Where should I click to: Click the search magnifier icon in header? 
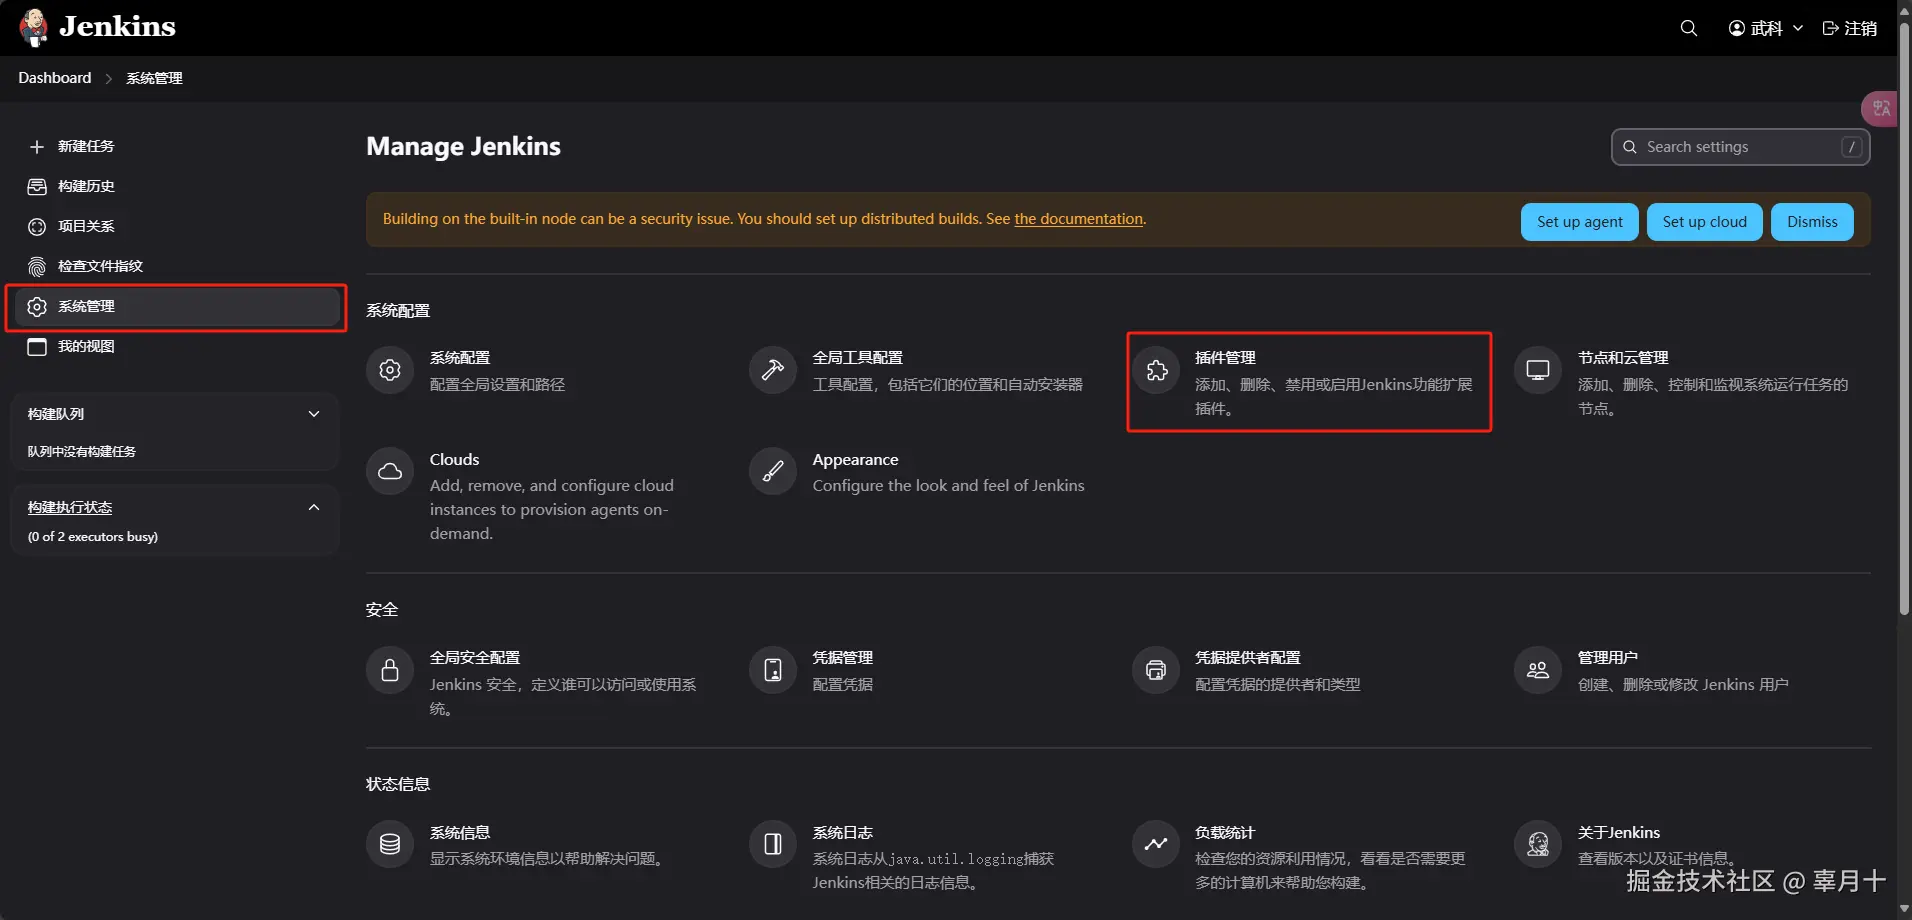[1688, 28]
